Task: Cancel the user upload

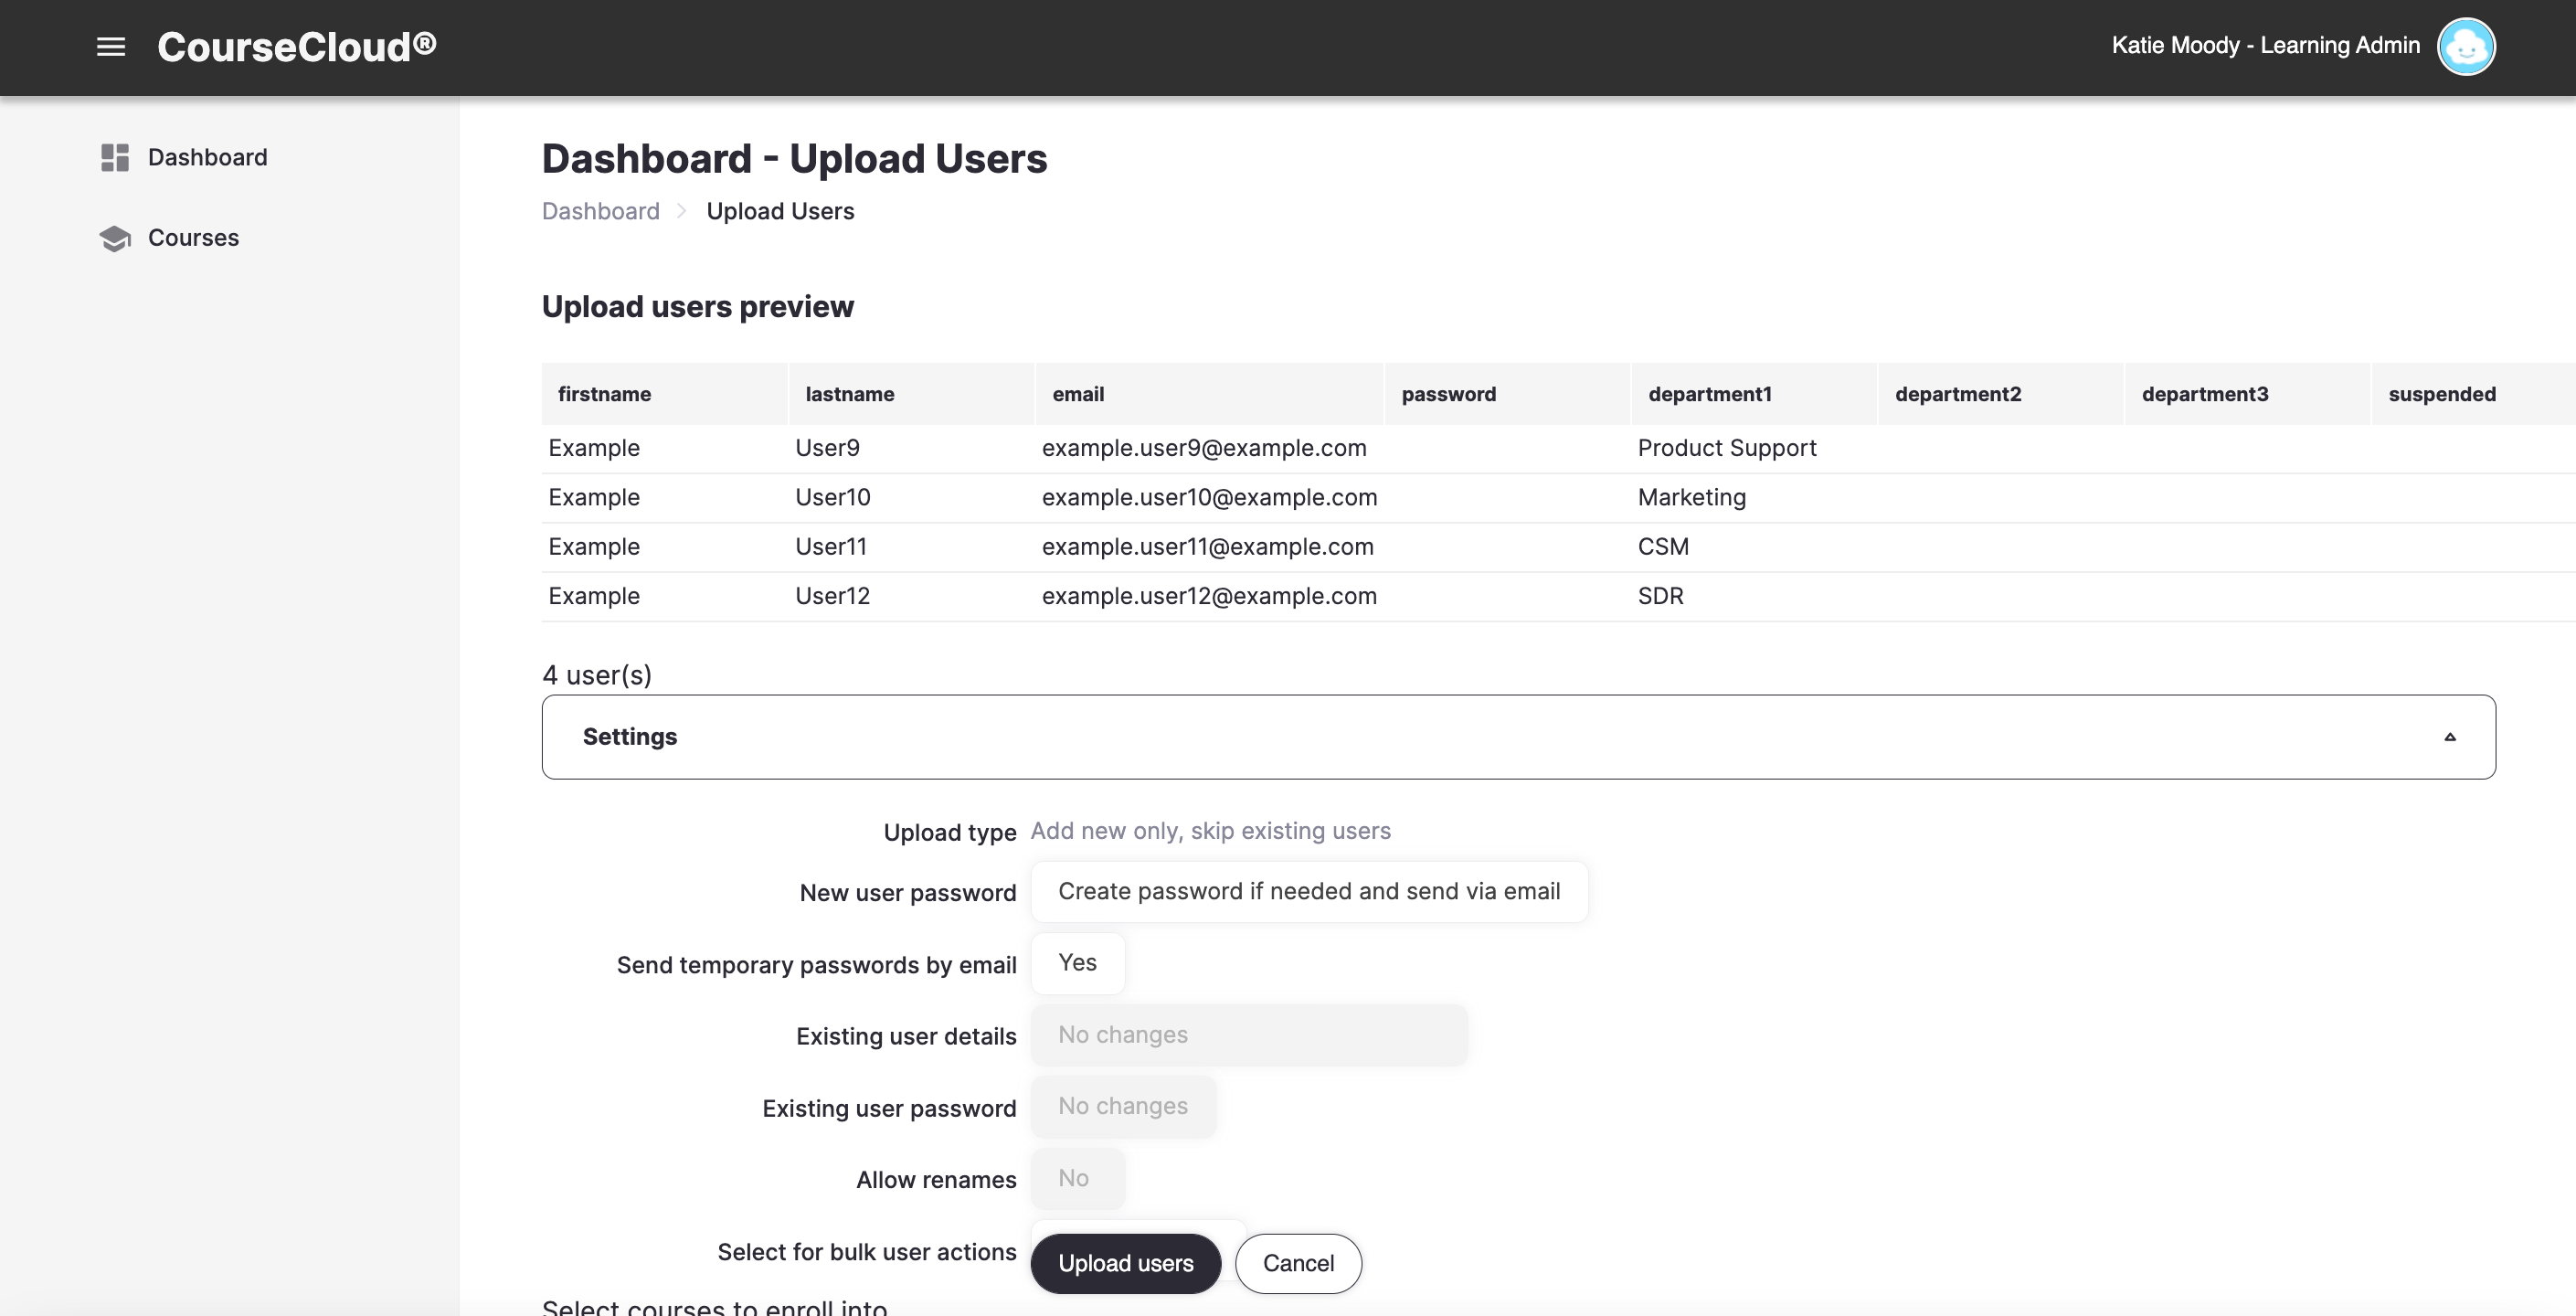Action: [x=1298, y=1263]
